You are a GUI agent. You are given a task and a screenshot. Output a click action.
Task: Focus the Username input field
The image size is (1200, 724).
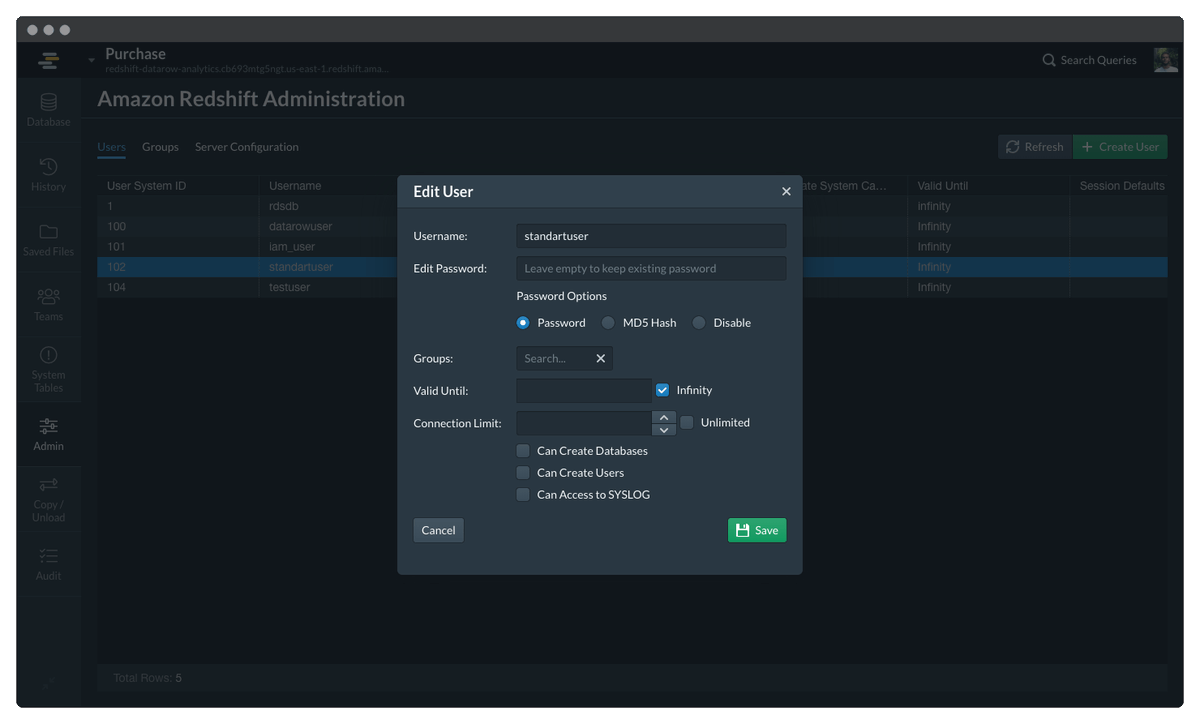point(651,236)
